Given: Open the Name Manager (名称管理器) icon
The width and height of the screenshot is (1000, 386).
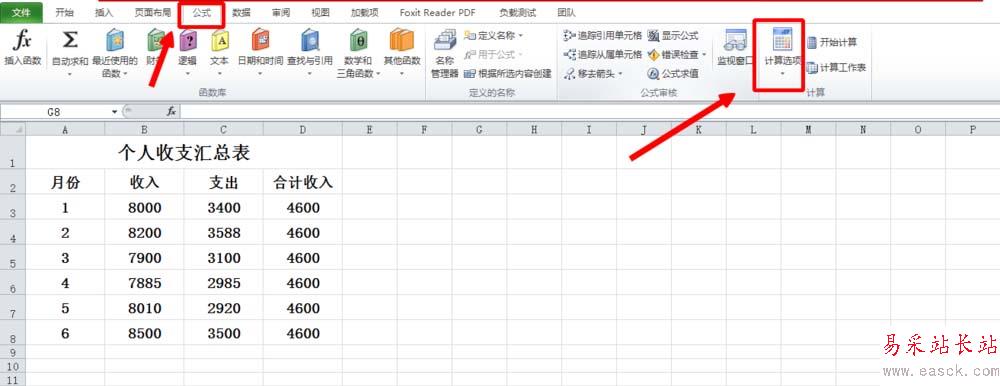Looking at the screenshot, I should point(445,40).
